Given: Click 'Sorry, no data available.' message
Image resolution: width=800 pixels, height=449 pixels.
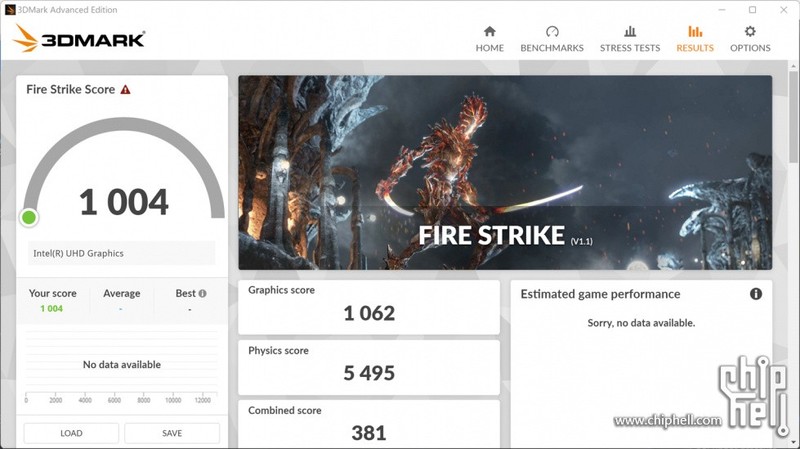Looking at the screenshot, I should tap(641, 323).
